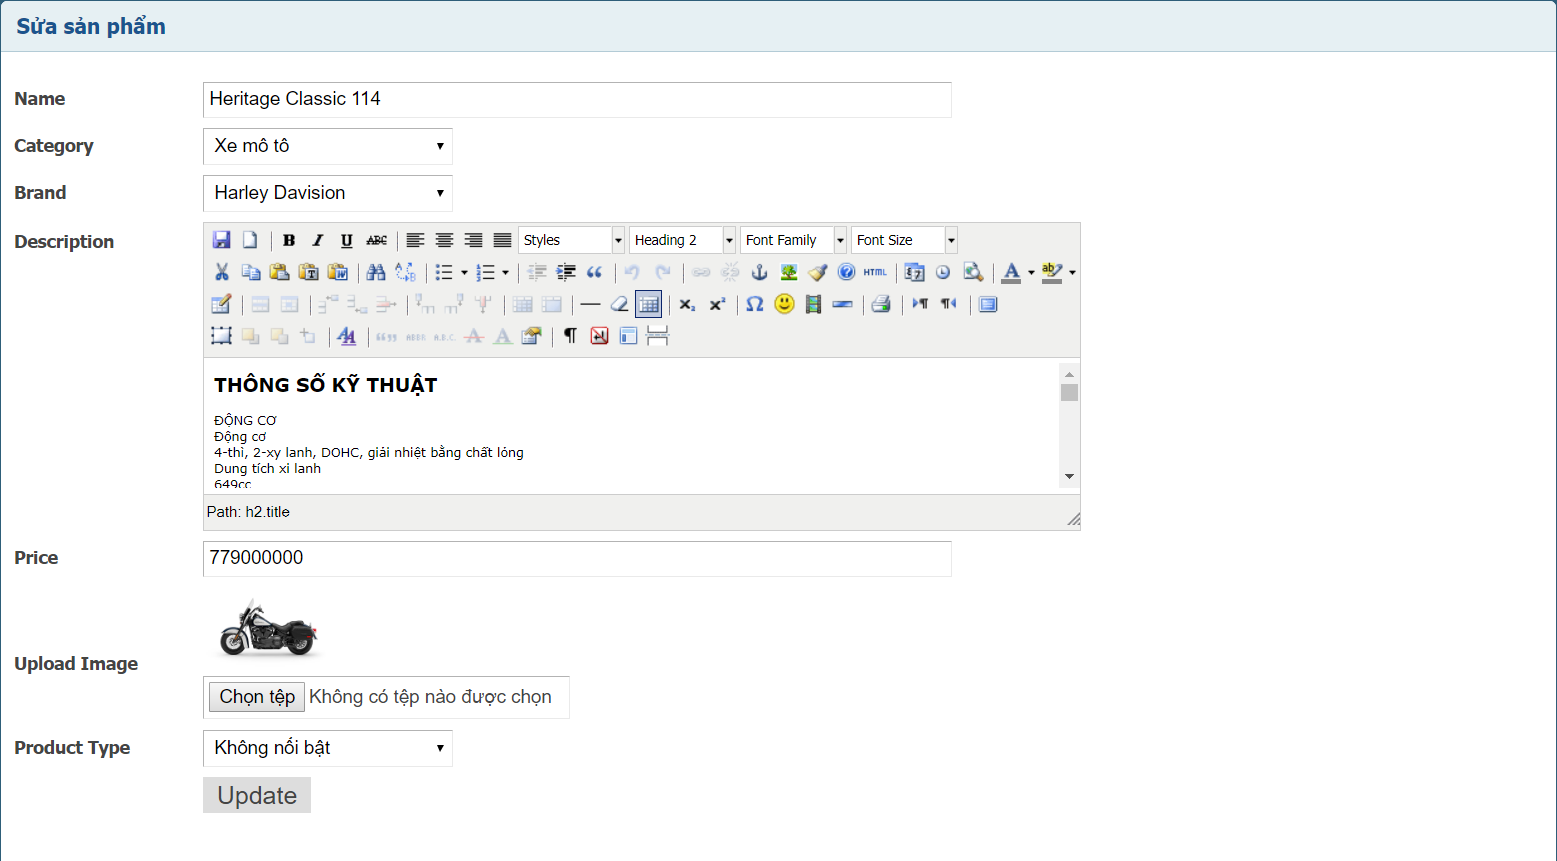
Task: Click Paste from Word icon
Action: coord(338,272)
